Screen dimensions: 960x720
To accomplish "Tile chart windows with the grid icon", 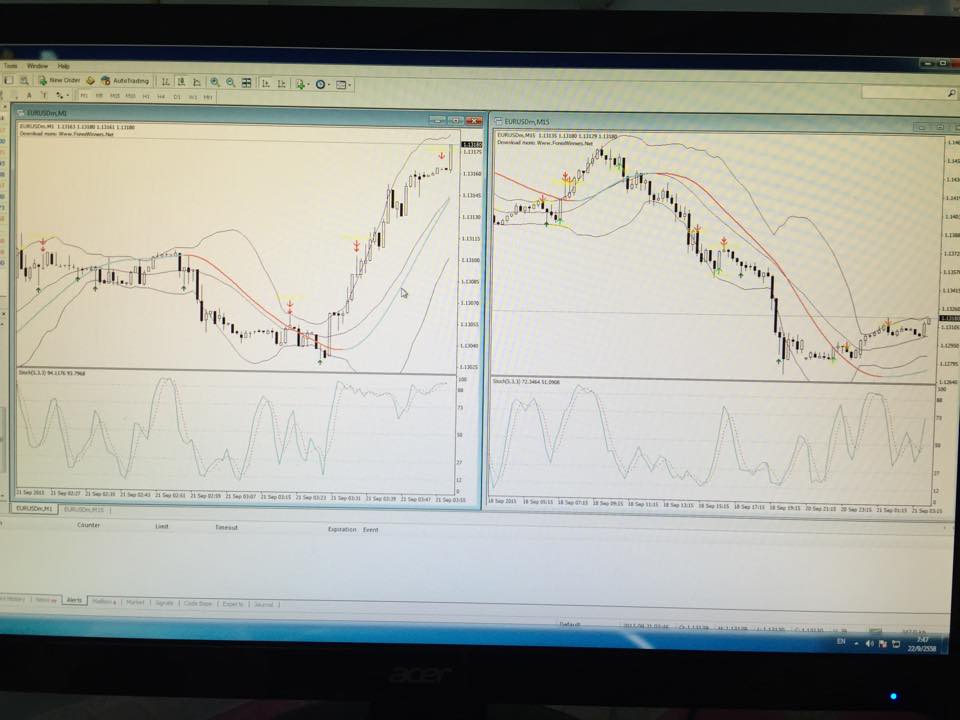I will click(x=246, y=83).
